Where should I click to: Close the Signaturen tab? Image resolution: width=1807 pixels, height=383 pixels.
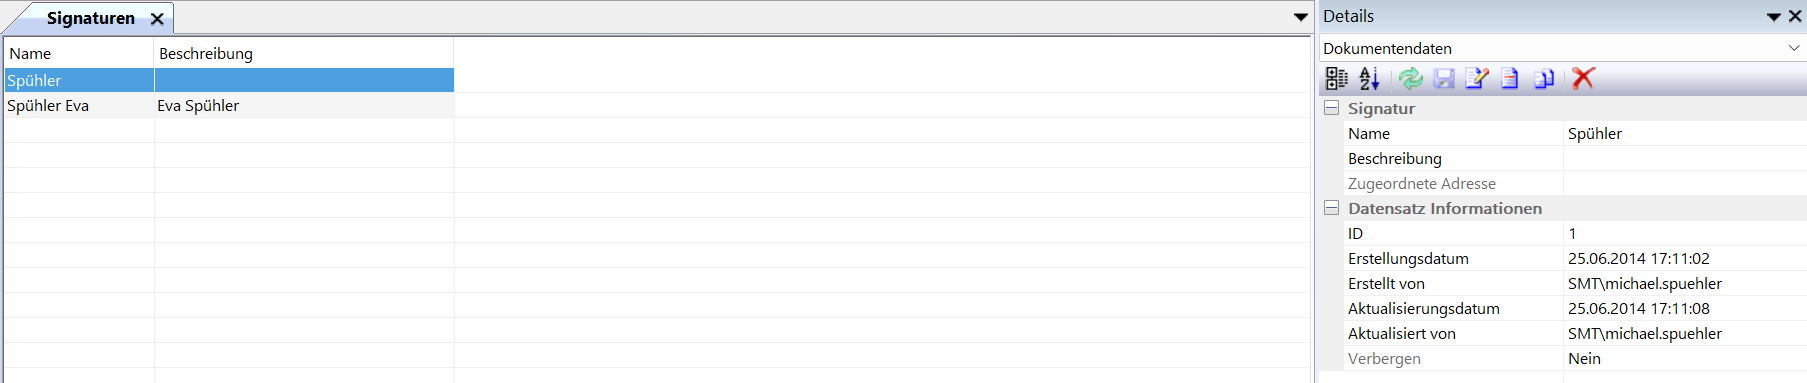pos(157,19)
